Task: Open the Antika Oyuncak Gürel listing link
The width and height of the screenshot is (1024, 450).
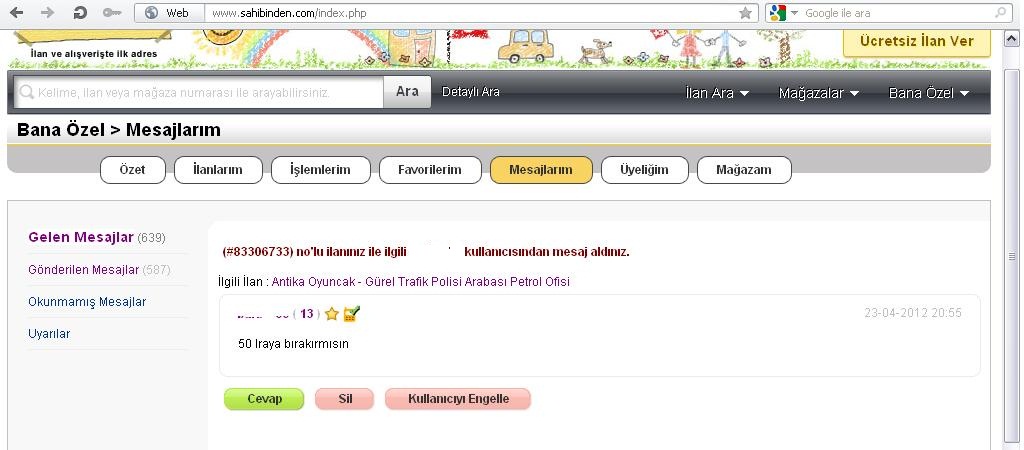Action: 421,282
